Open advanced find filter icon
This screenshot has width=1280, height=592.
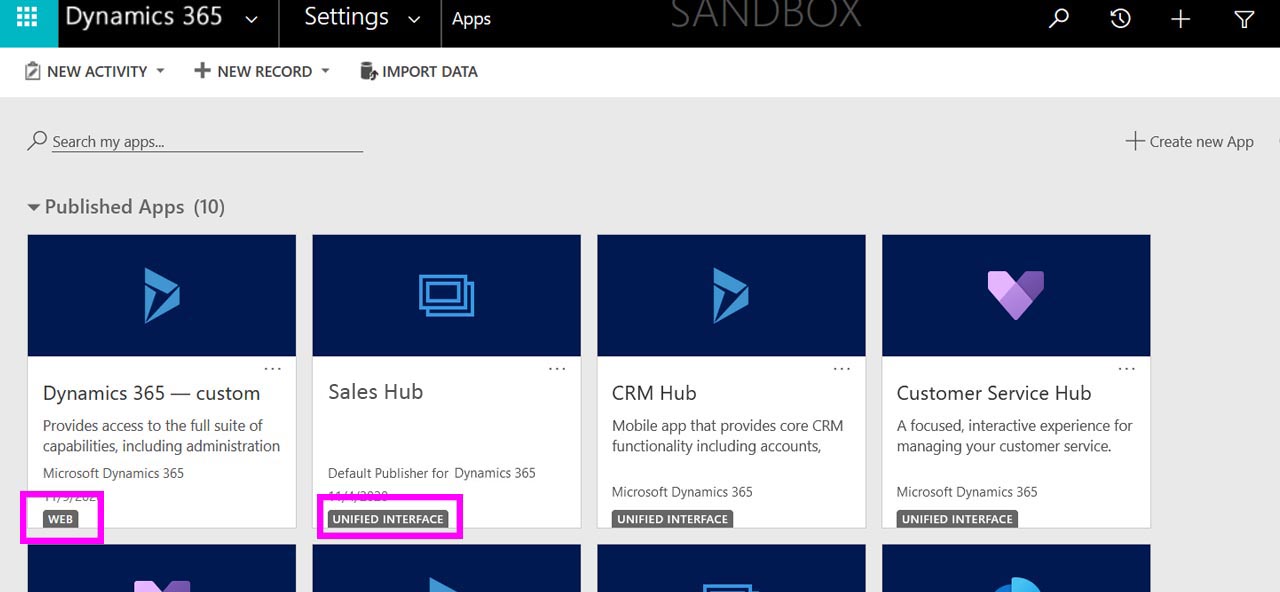1244,19
